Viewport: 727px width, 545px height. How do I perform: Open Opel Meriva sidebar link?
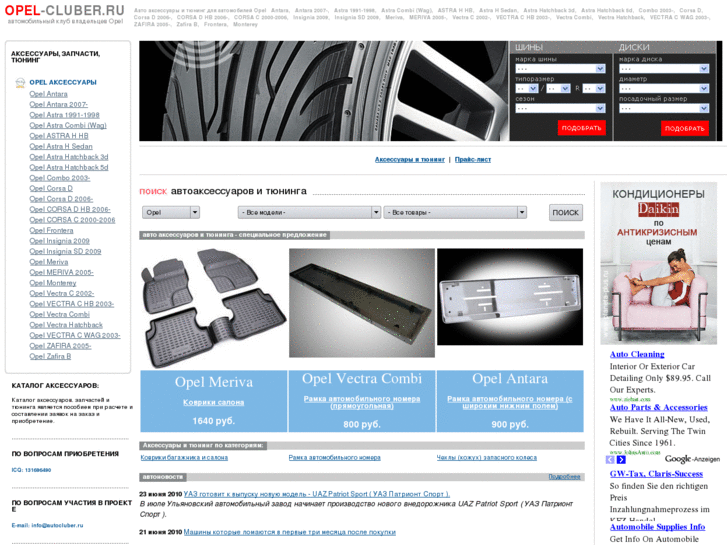coord(49,262)
